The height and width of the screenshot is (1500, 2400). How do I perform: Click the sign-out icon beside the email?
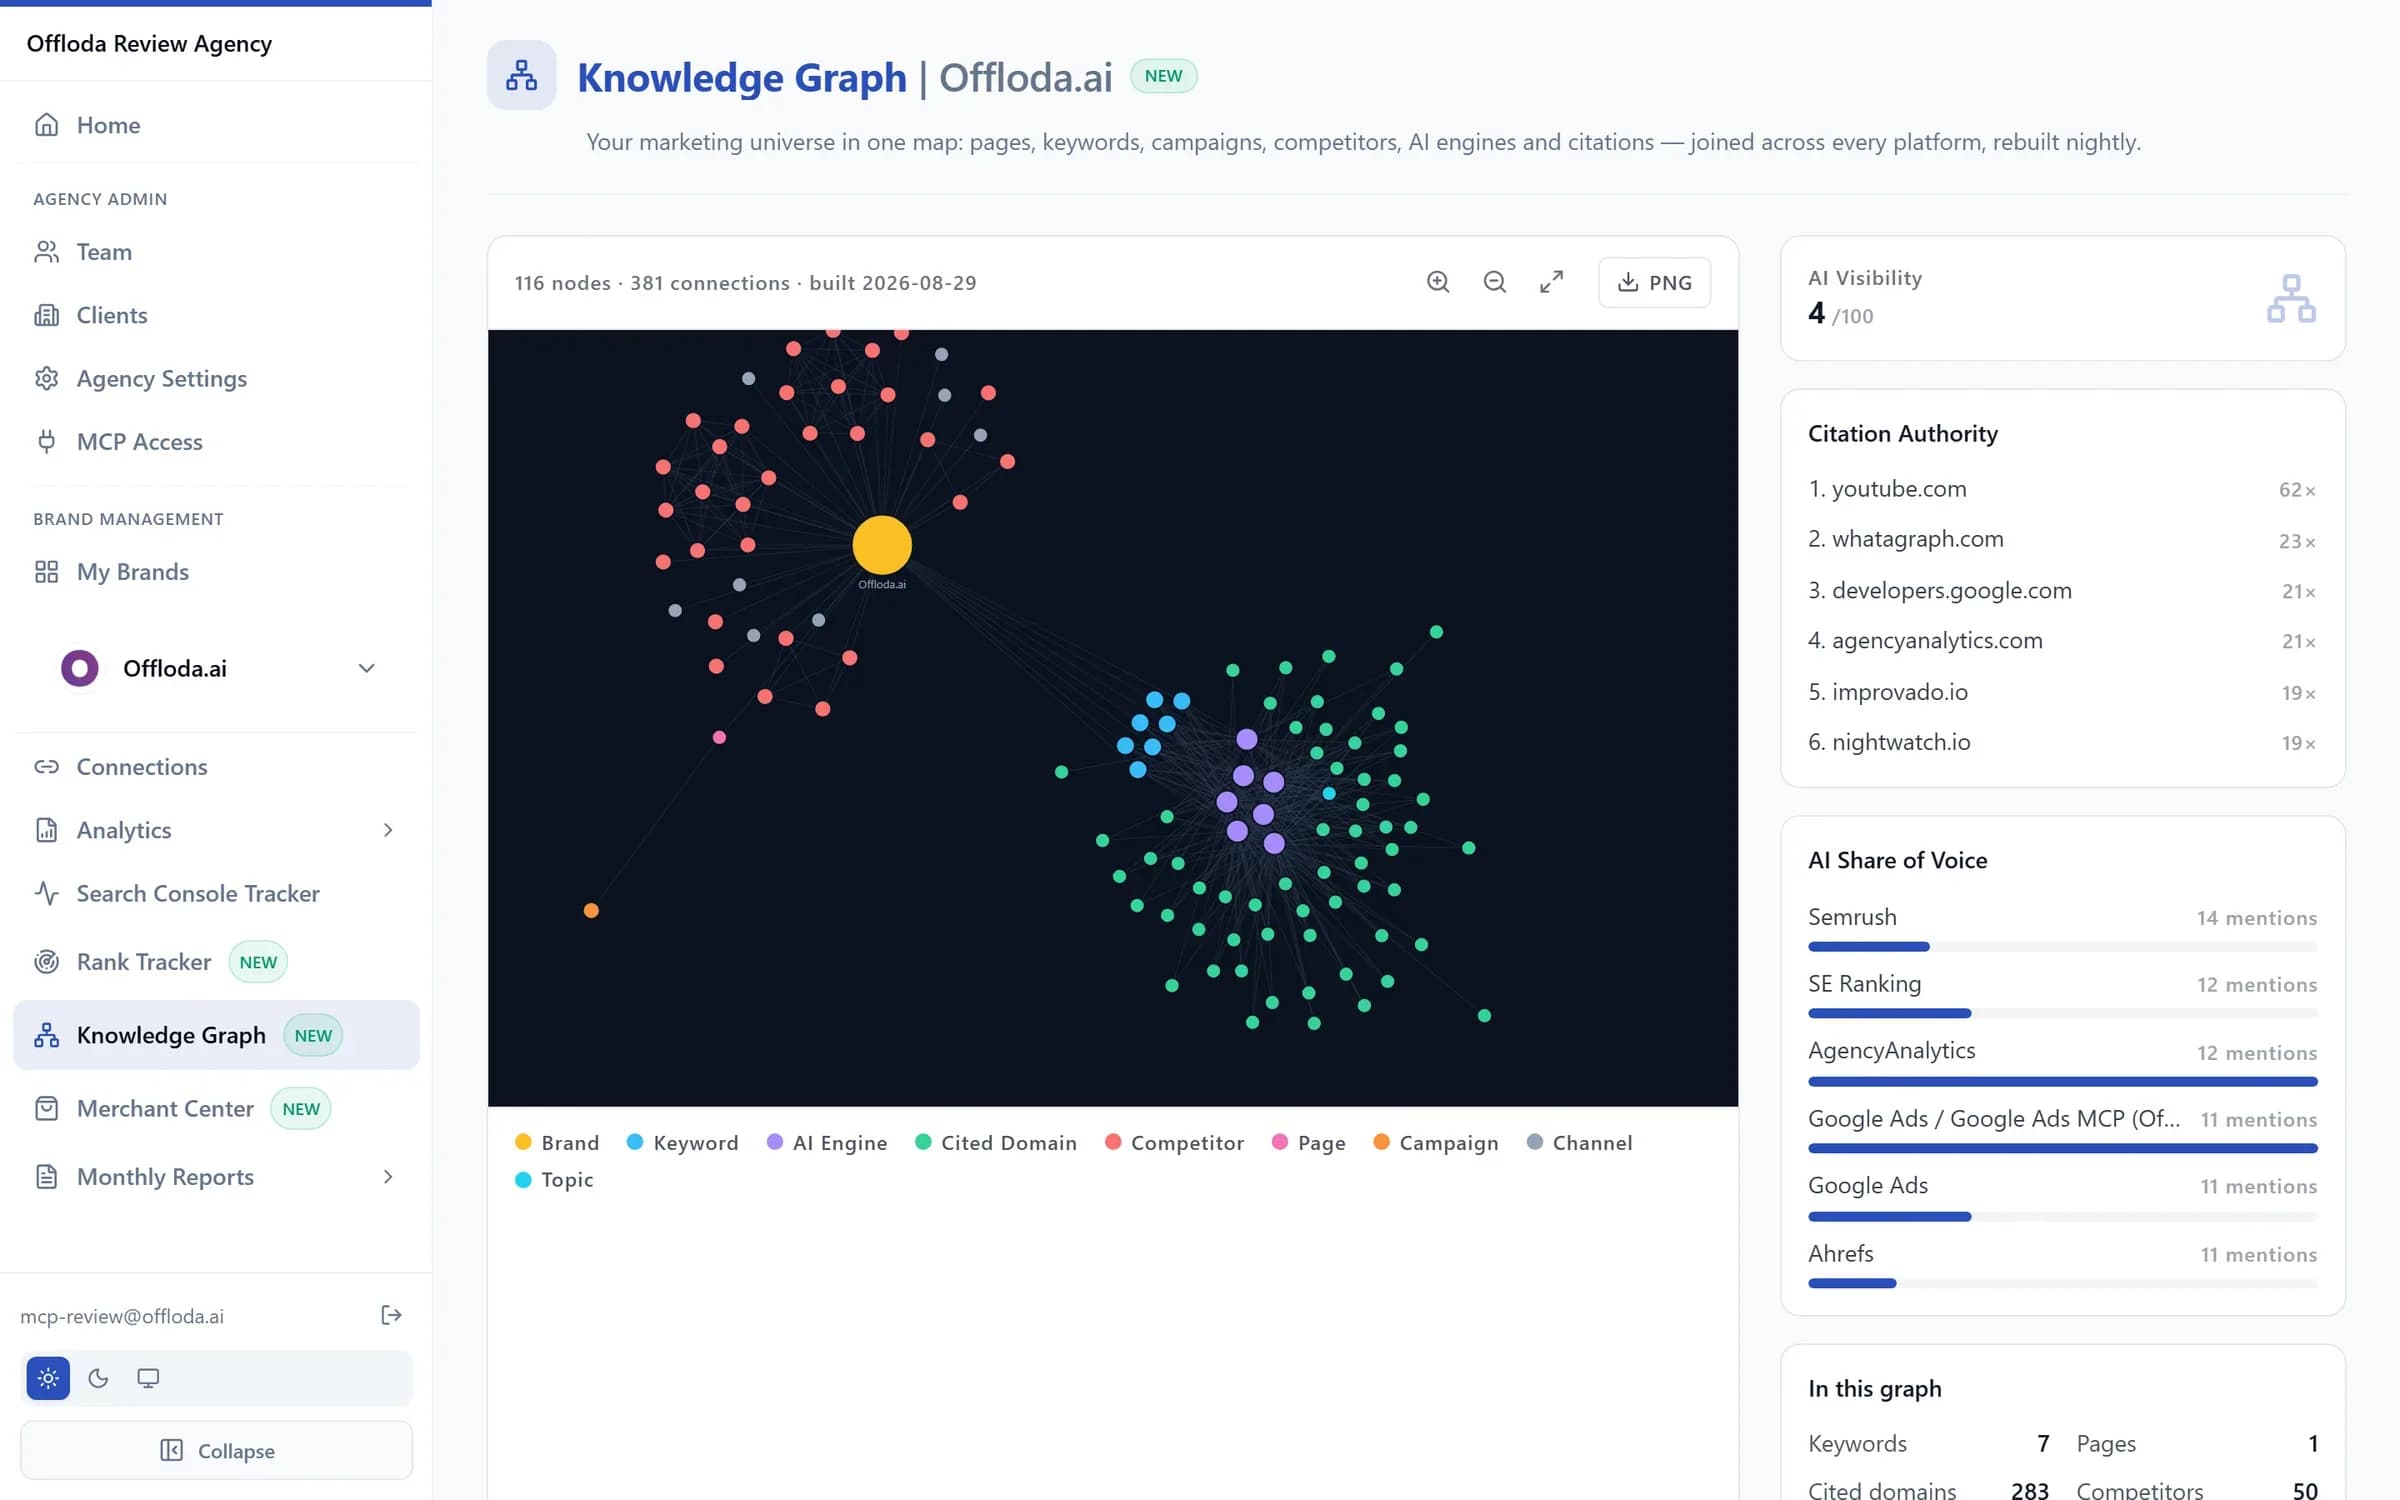[391, 1315]
